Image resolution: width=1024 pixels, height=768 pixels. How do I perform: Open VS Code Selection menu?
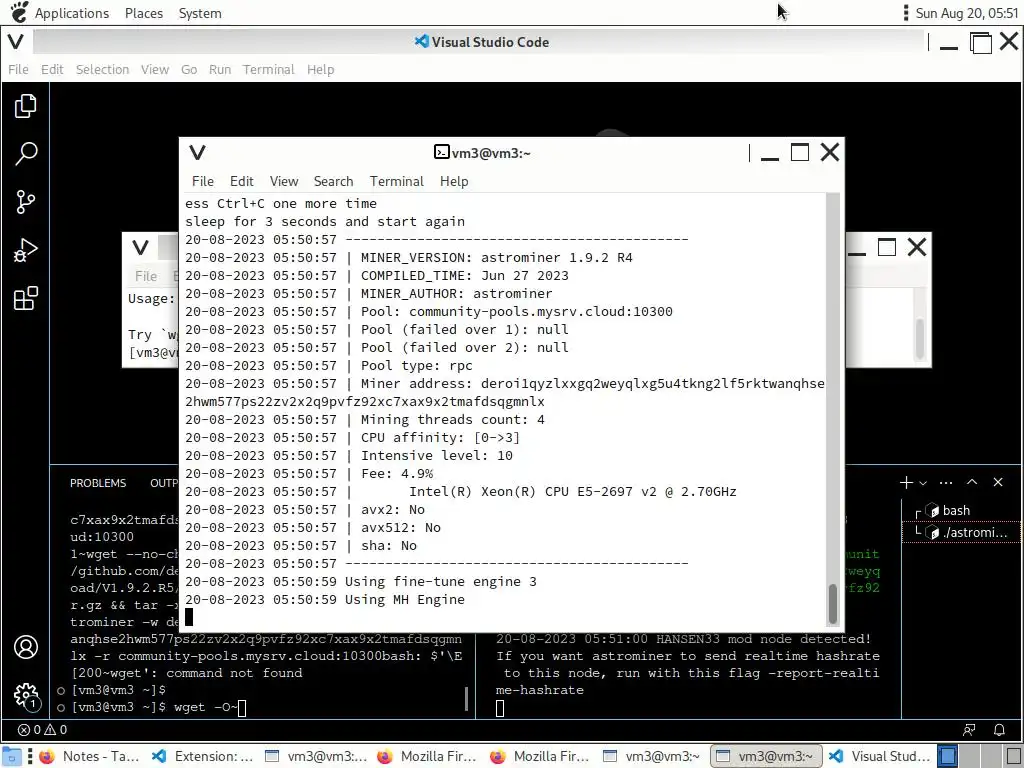click(102, 69)
